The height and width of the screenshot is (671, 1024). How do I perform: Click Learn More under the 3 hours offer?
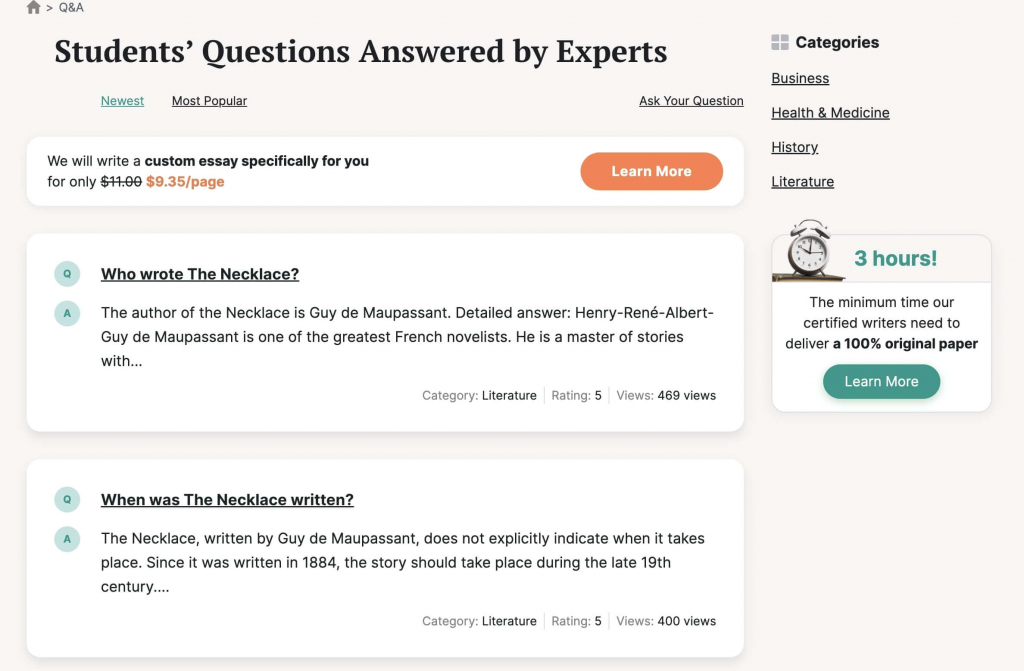click(x=881, y=381)
